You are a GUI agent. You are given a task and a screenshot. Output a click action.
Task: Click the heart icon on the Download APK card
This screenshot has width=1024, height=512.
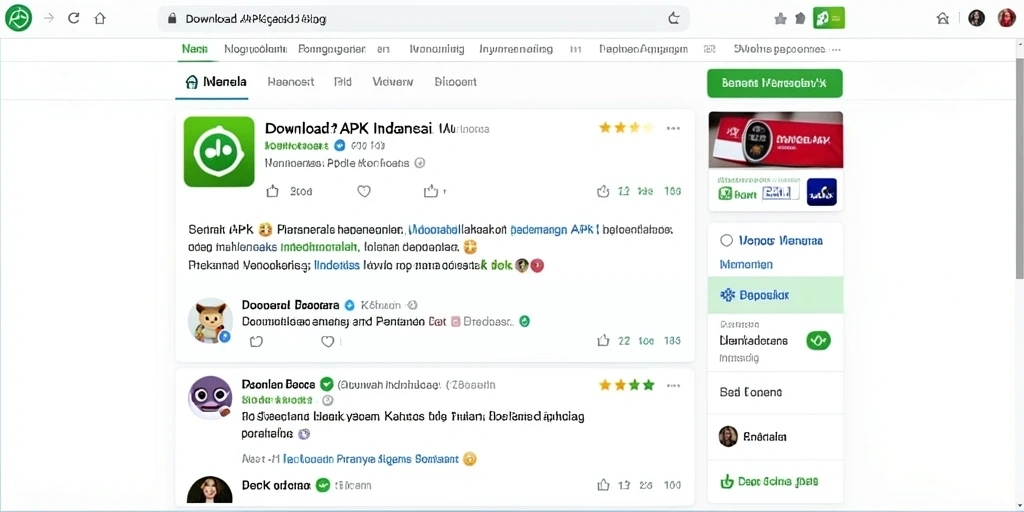pyautogui.click(x=364, y=191)
